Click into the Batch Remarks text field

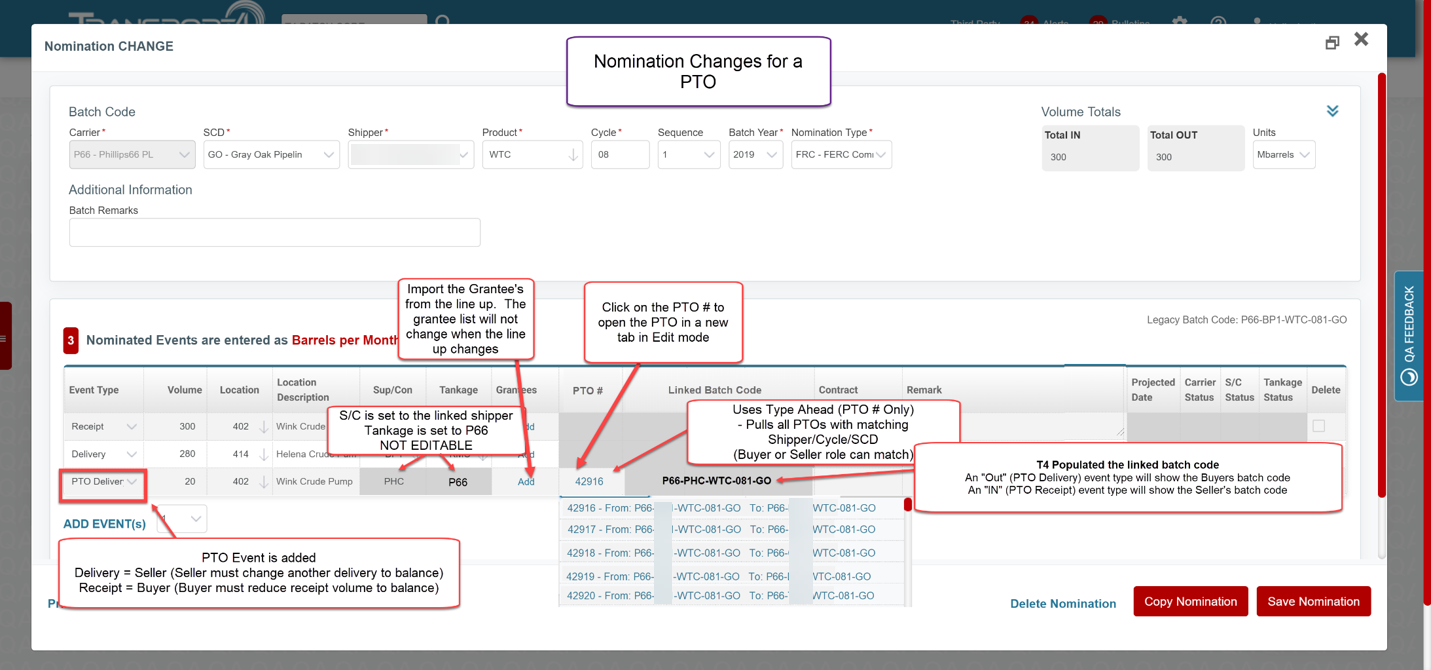(x=274, y=232)
